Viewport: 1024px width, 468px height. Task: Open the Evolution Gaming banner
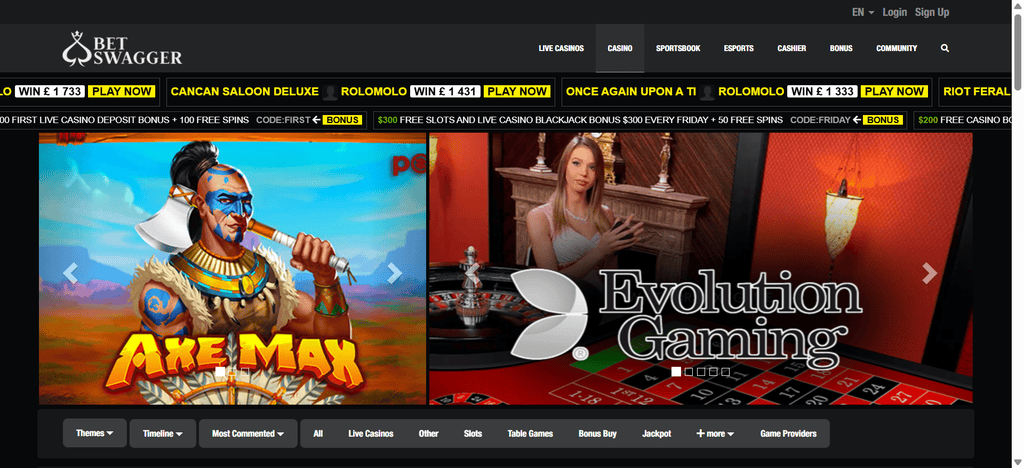[x=701, y=268]
